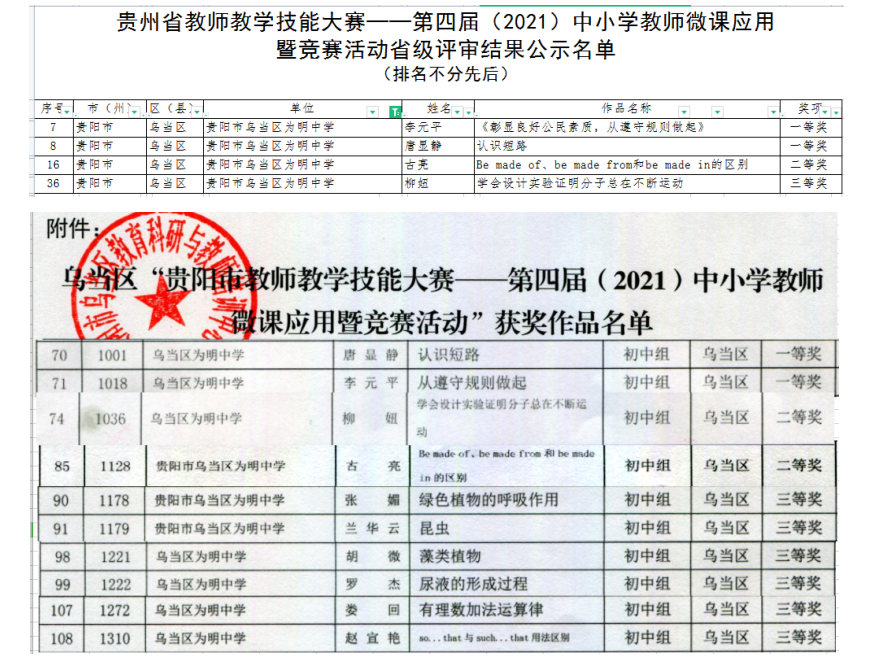Viewport: 887px width, 670px height.
Task: Click the work title 绿色植物的呼吸作用
Action: coord(488,500)
